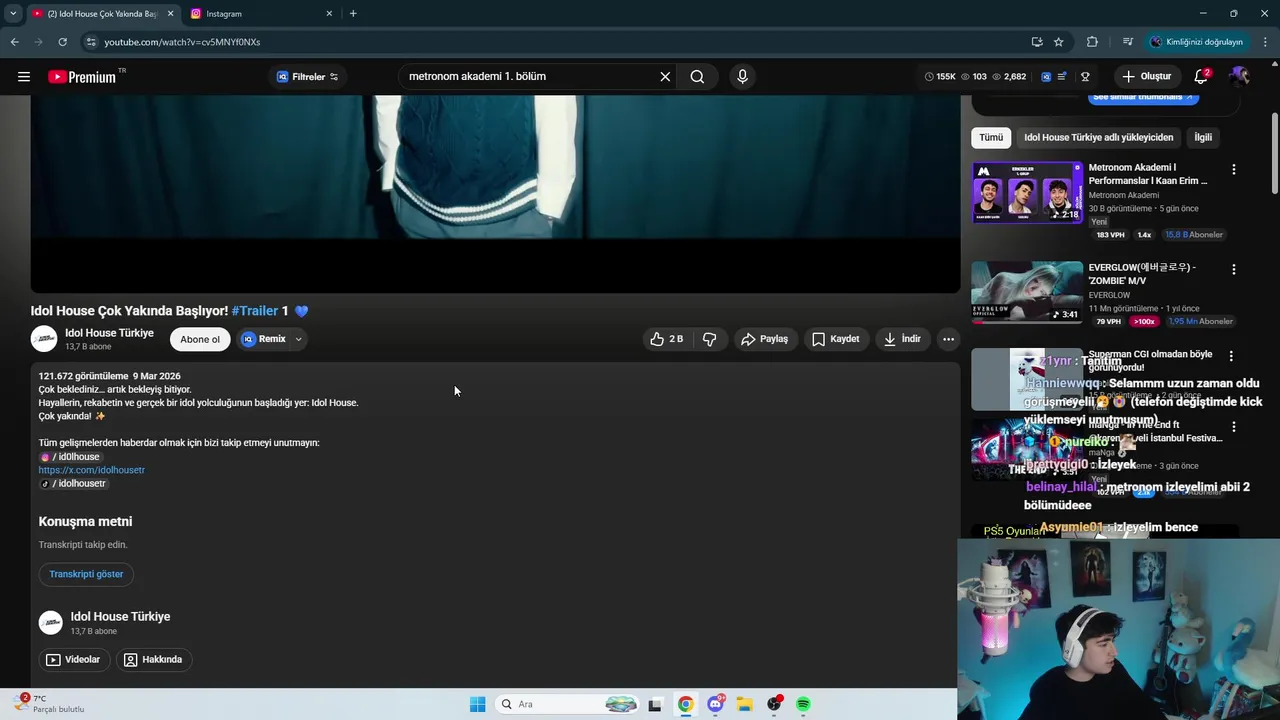1280x720 pixels.
Task: Open more actions three-dot menu below video
Action: (x=948, y=339)
